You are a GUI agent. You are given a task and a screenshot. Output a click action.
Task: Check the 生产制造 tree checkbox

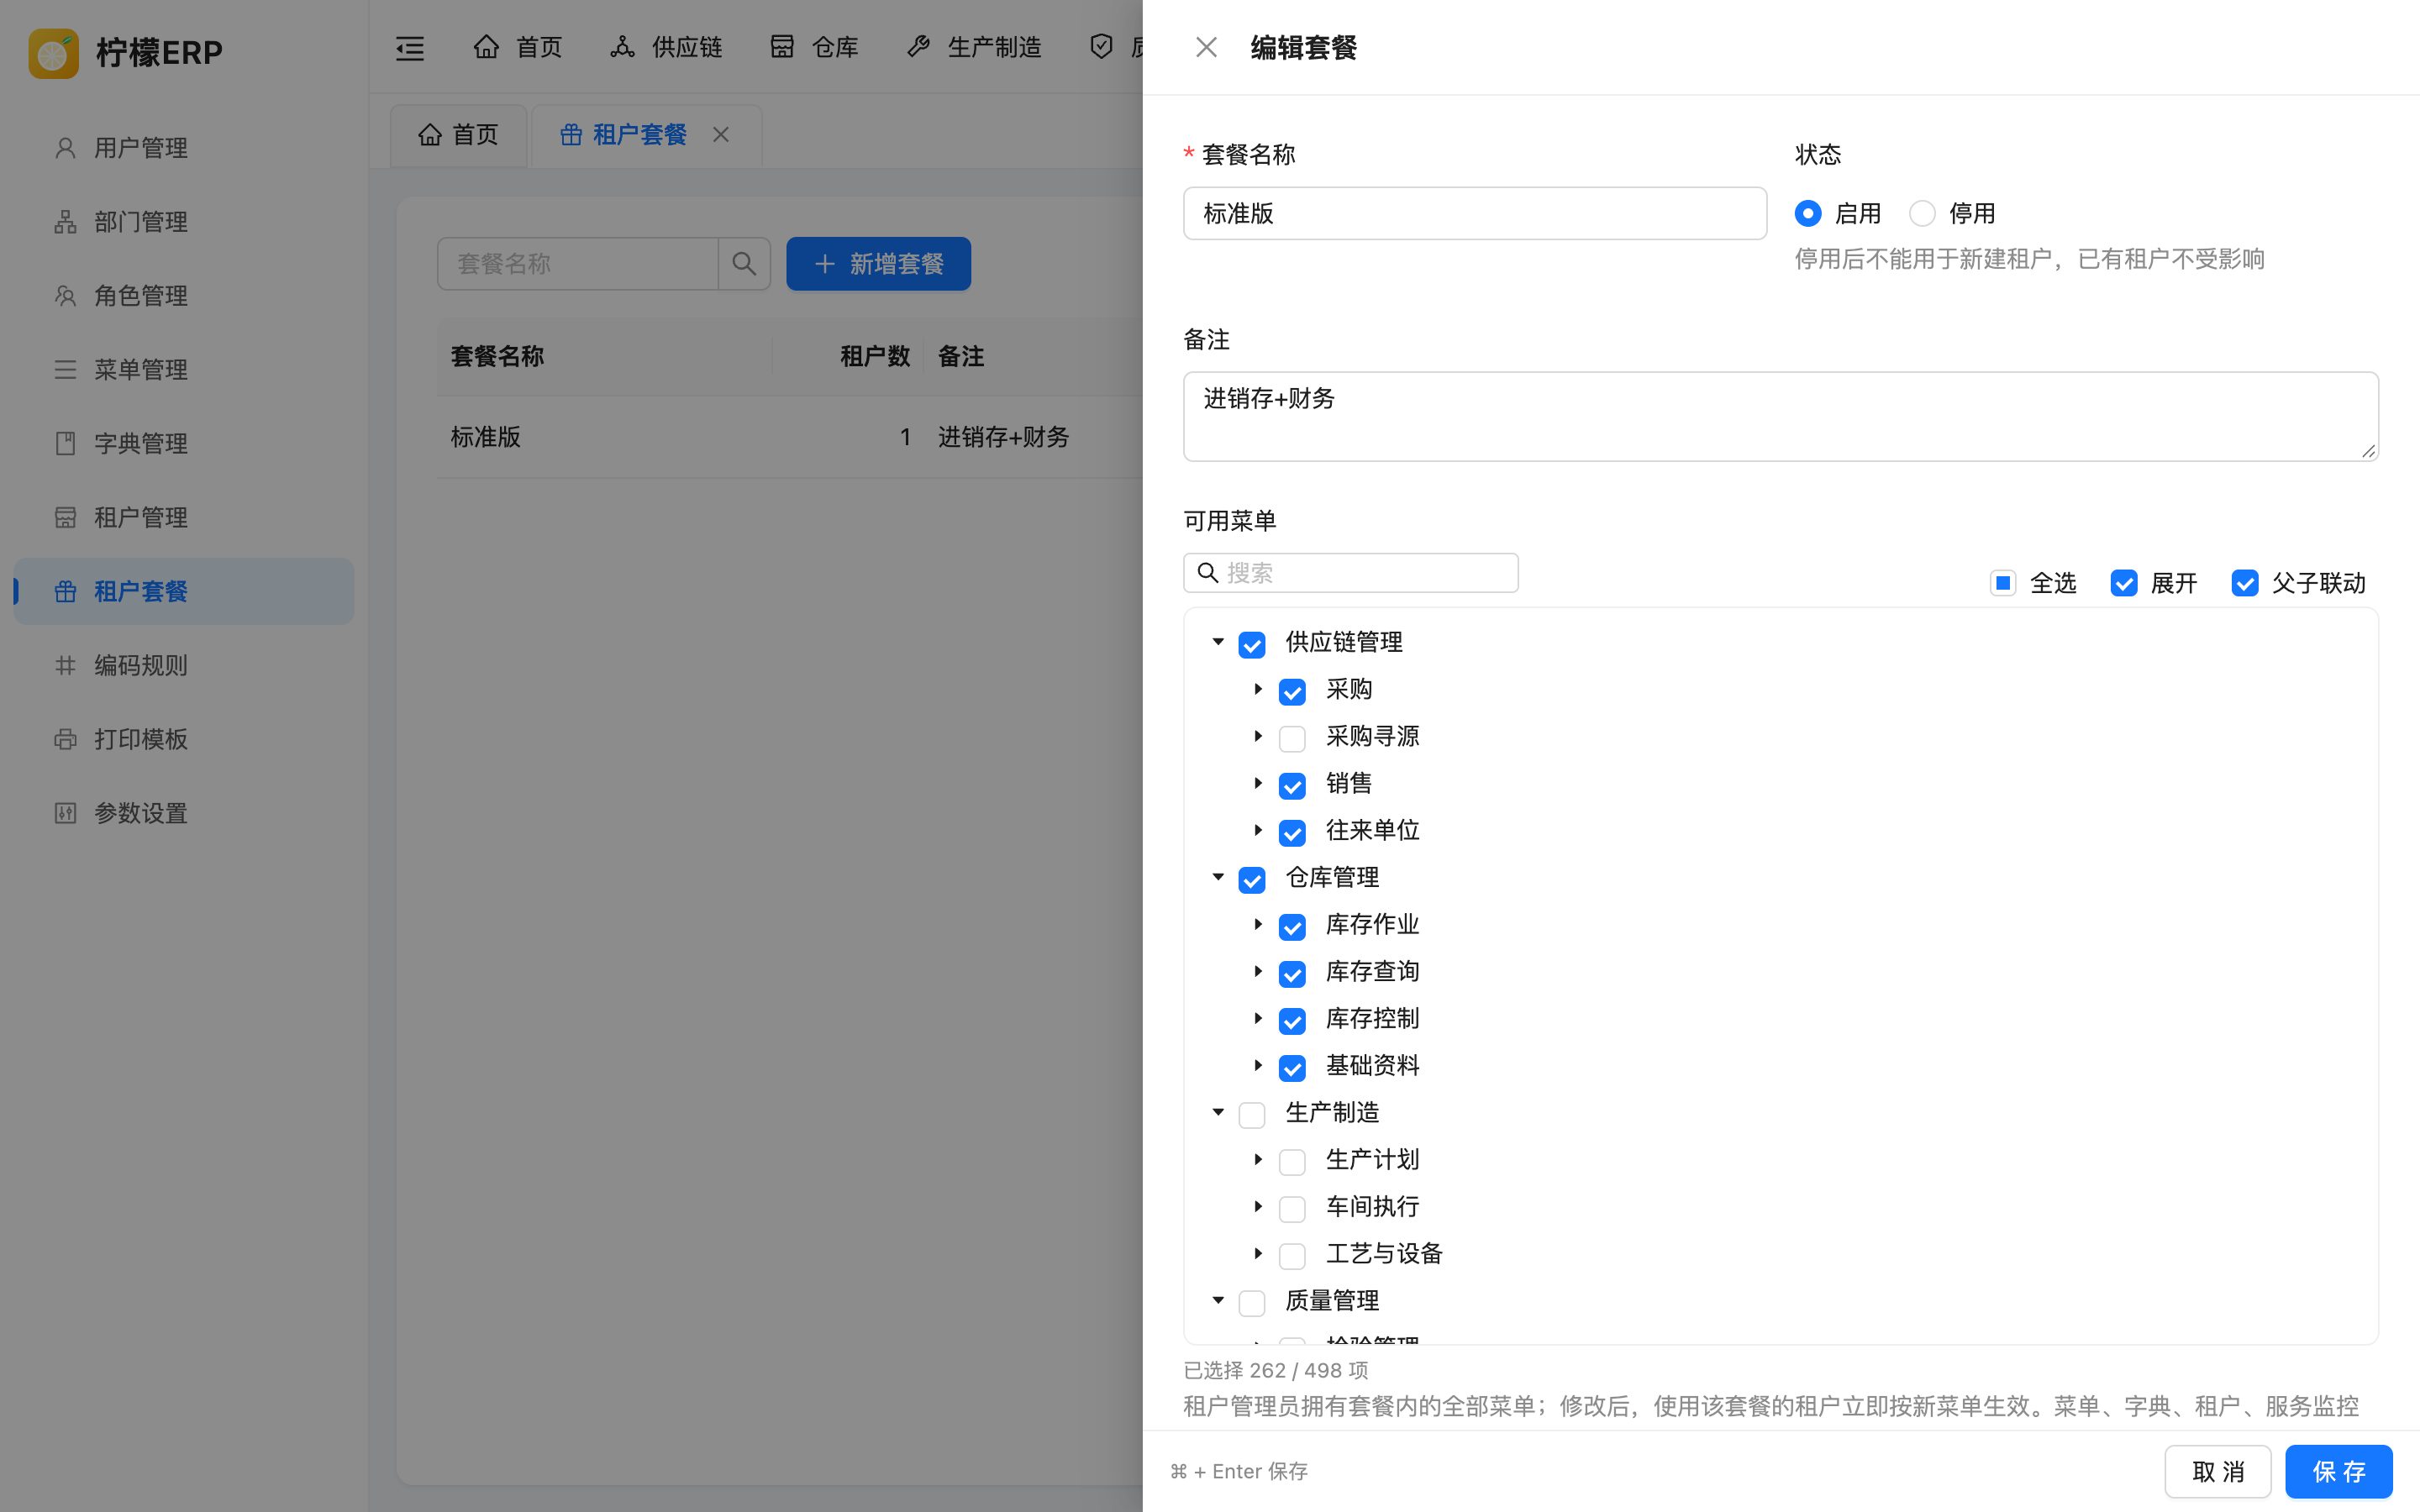click(1252, 1115)
